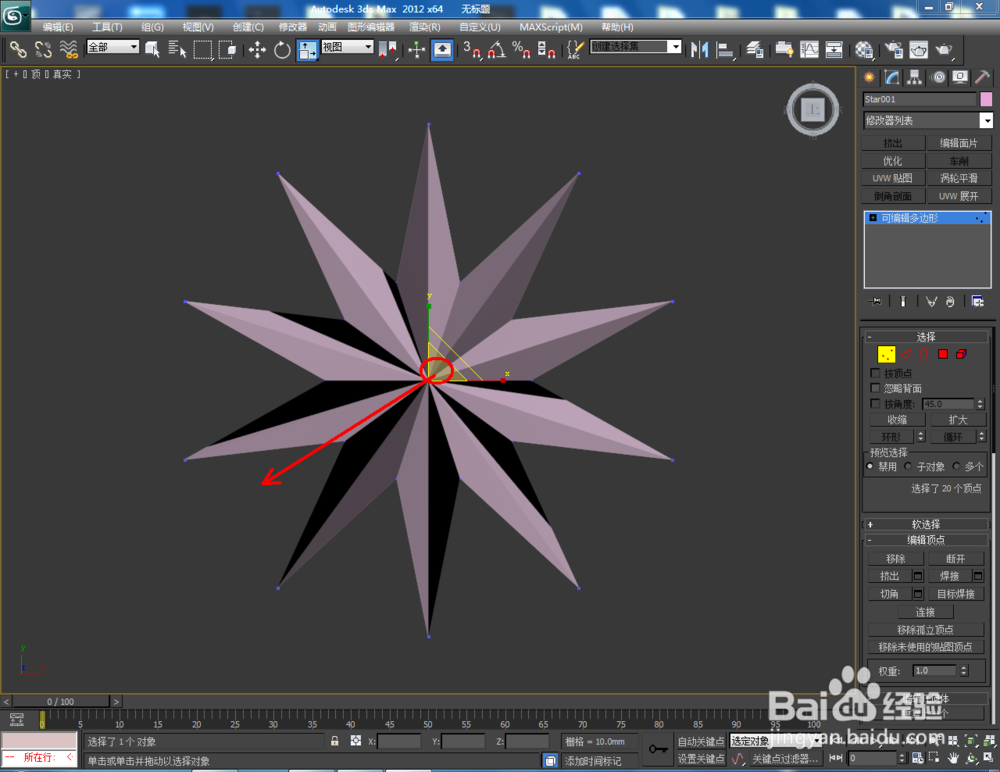Open the Create command panel tab
The width and height of the screenshot is (1000, 772).
coord(869,78)
